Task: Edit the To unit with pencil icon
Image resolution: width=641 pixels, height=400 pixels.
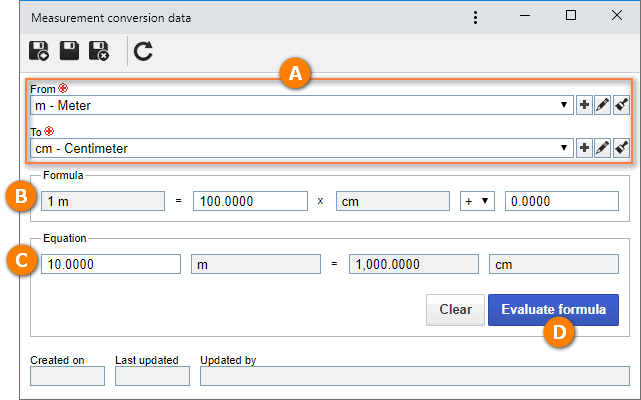Action: click(x=603, y=148)
